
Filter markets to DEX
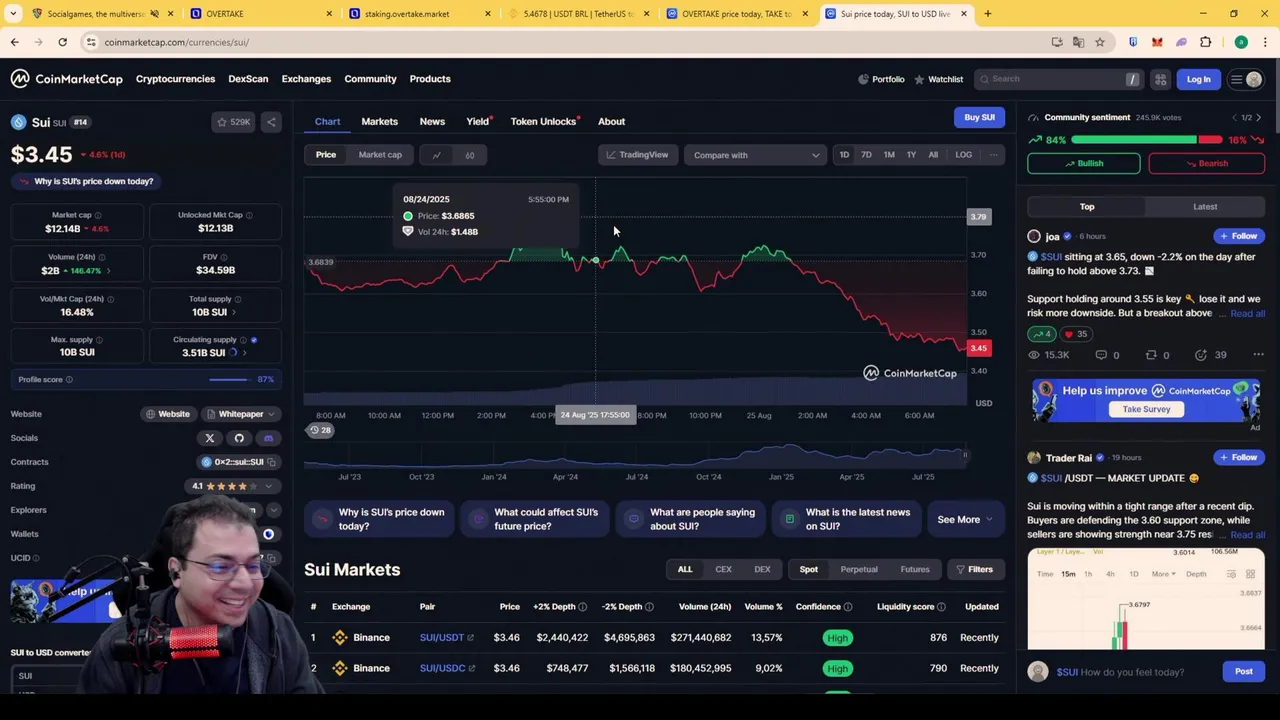click(x=762, y=570)
